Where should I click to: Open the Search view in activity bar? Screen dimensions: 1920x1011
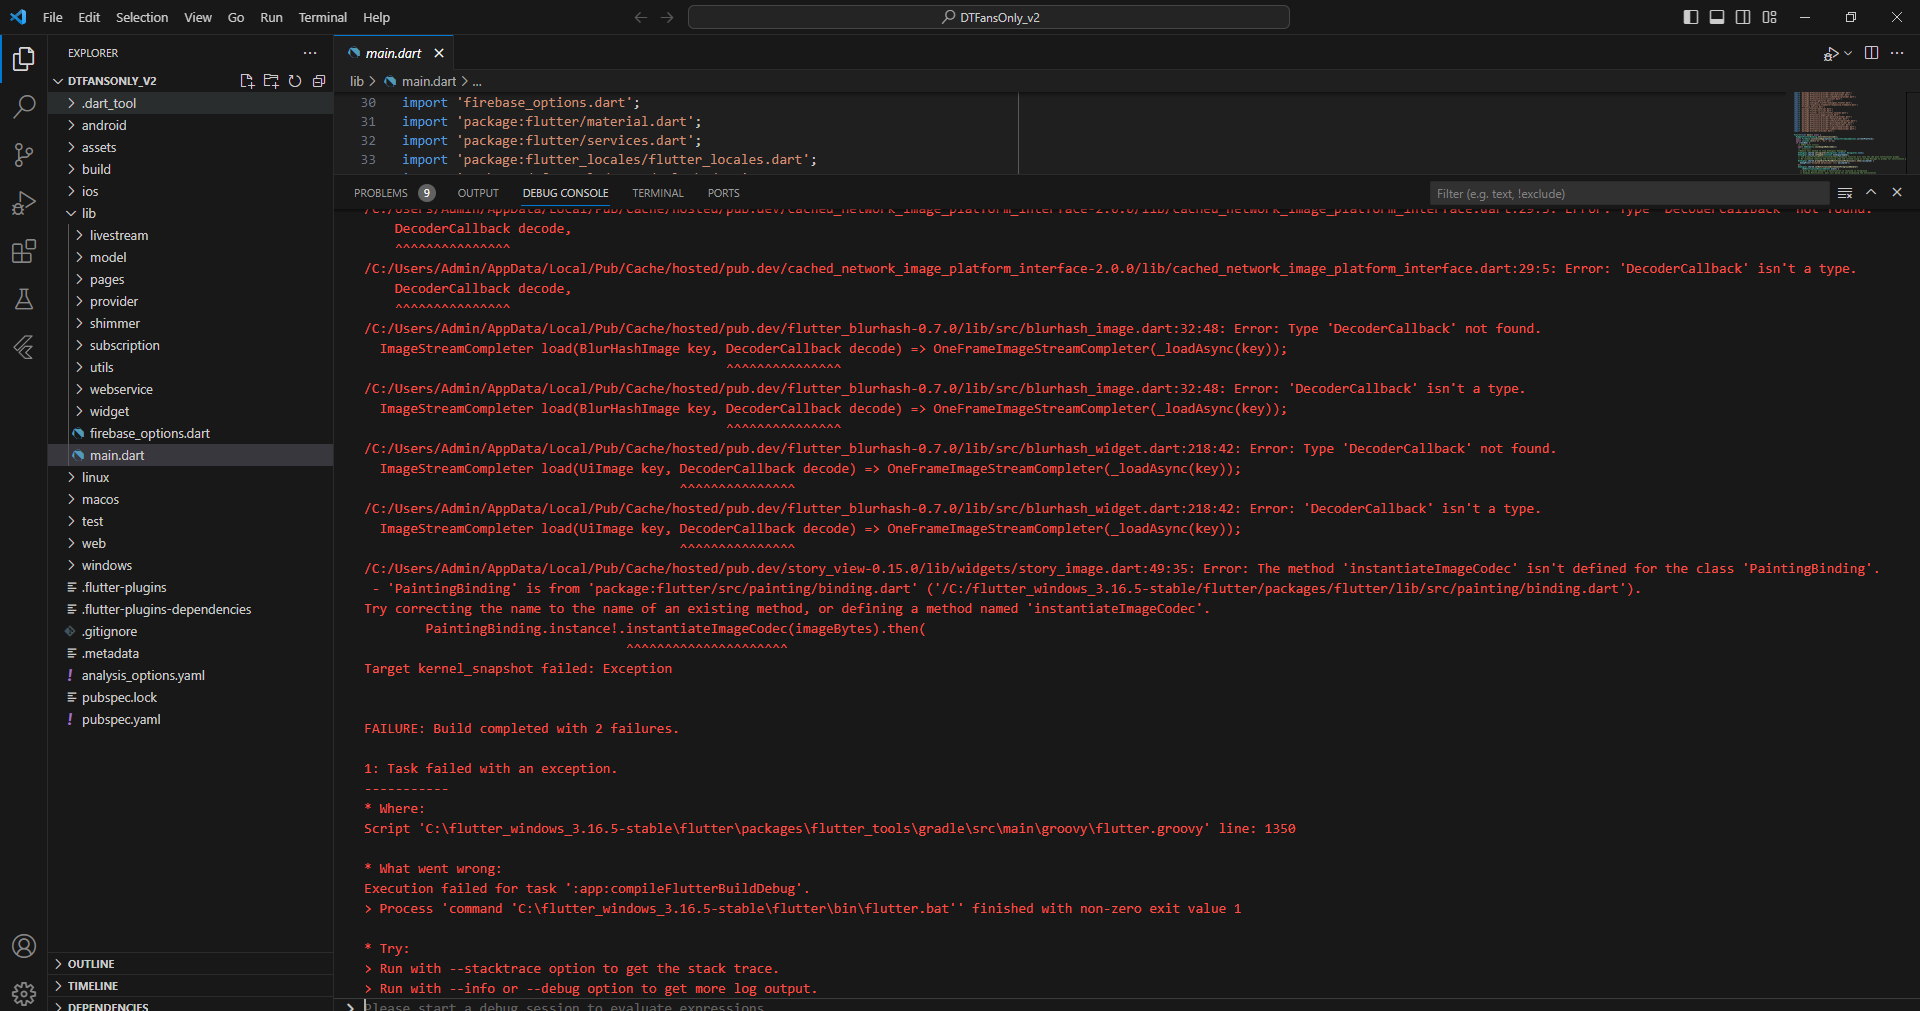point(24,106)
